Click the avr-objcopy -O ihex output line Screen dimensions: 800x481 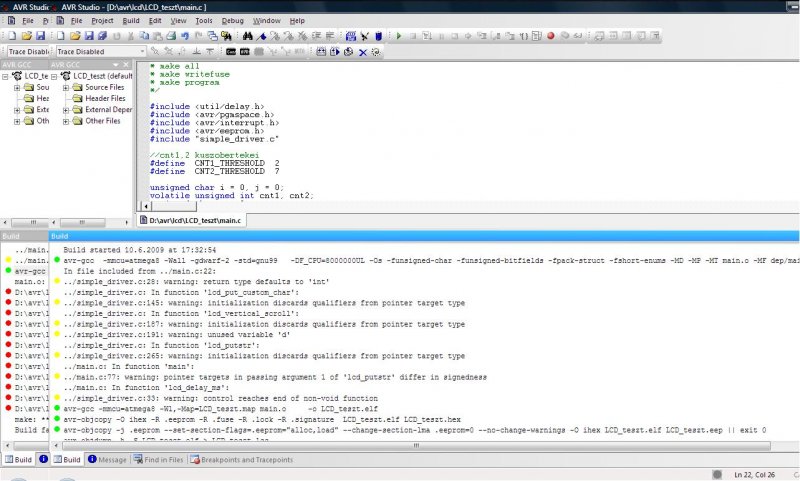[x=262, y=419]
